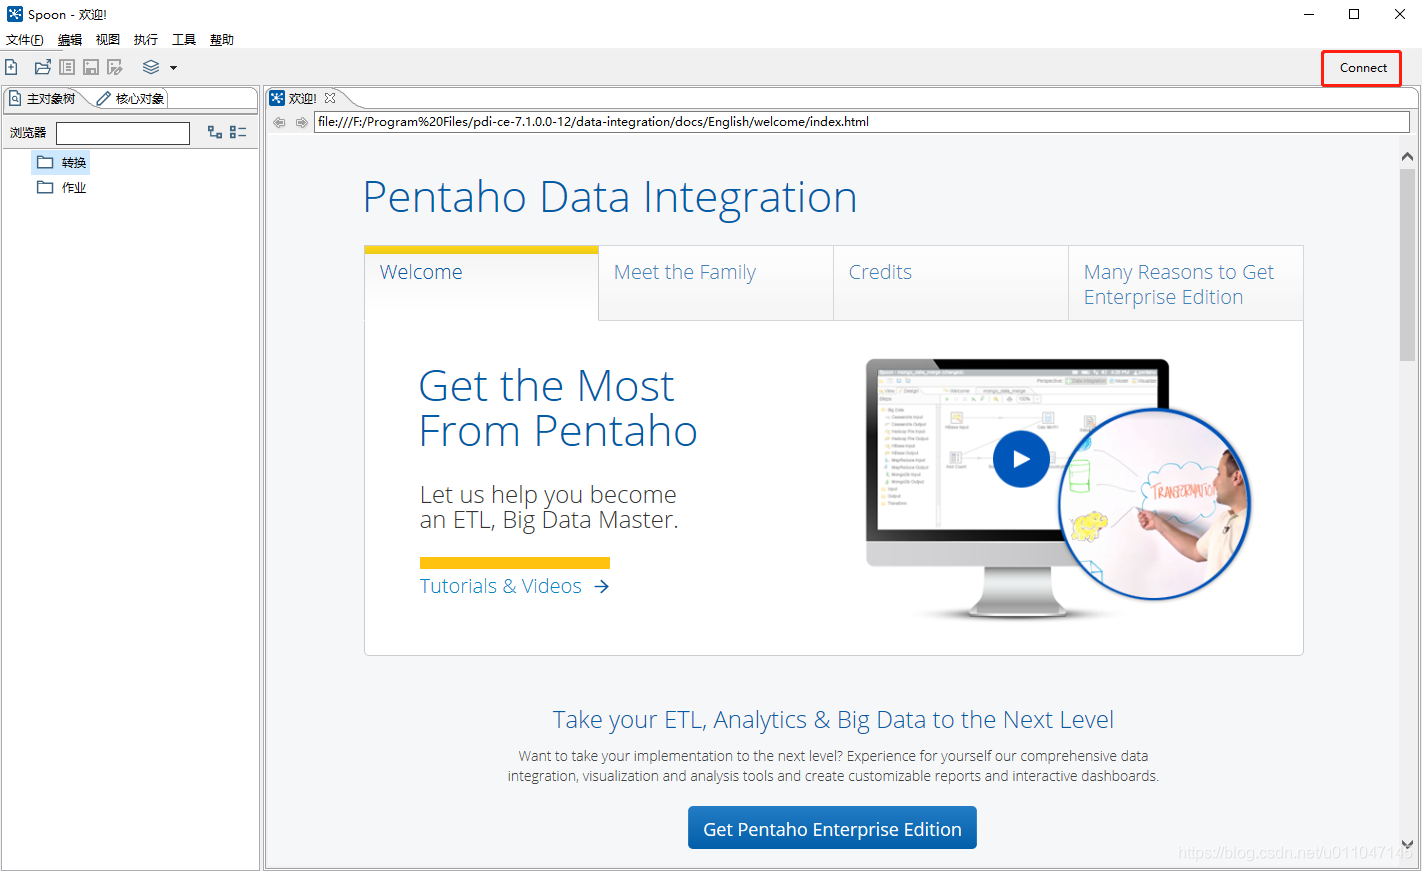The width and height of the screenshot is (1422, 871).
Task: Open the 帮助 menu
Action: 221,40
